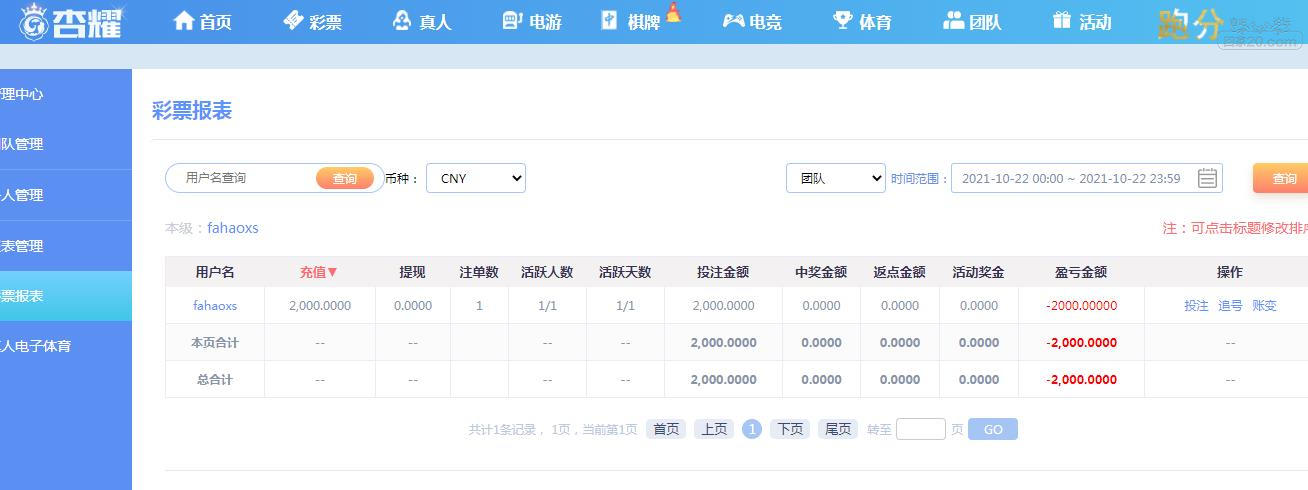This screenshot has height=490, width=1308.
Task: Click the 本页合计 row label
Action: [215, 342]
